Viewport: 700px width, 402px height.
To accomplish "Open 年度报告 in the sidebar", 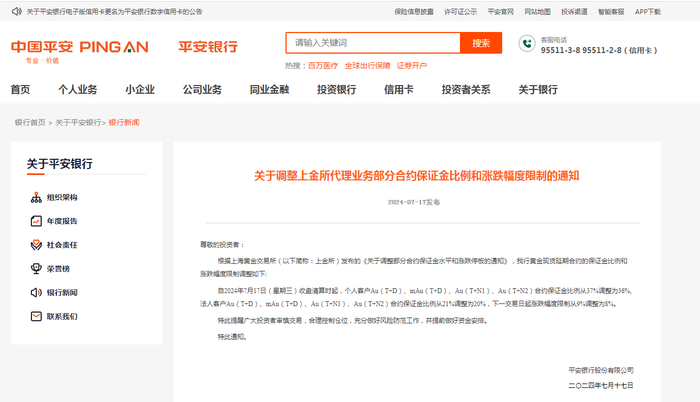I will pos(62,221).
